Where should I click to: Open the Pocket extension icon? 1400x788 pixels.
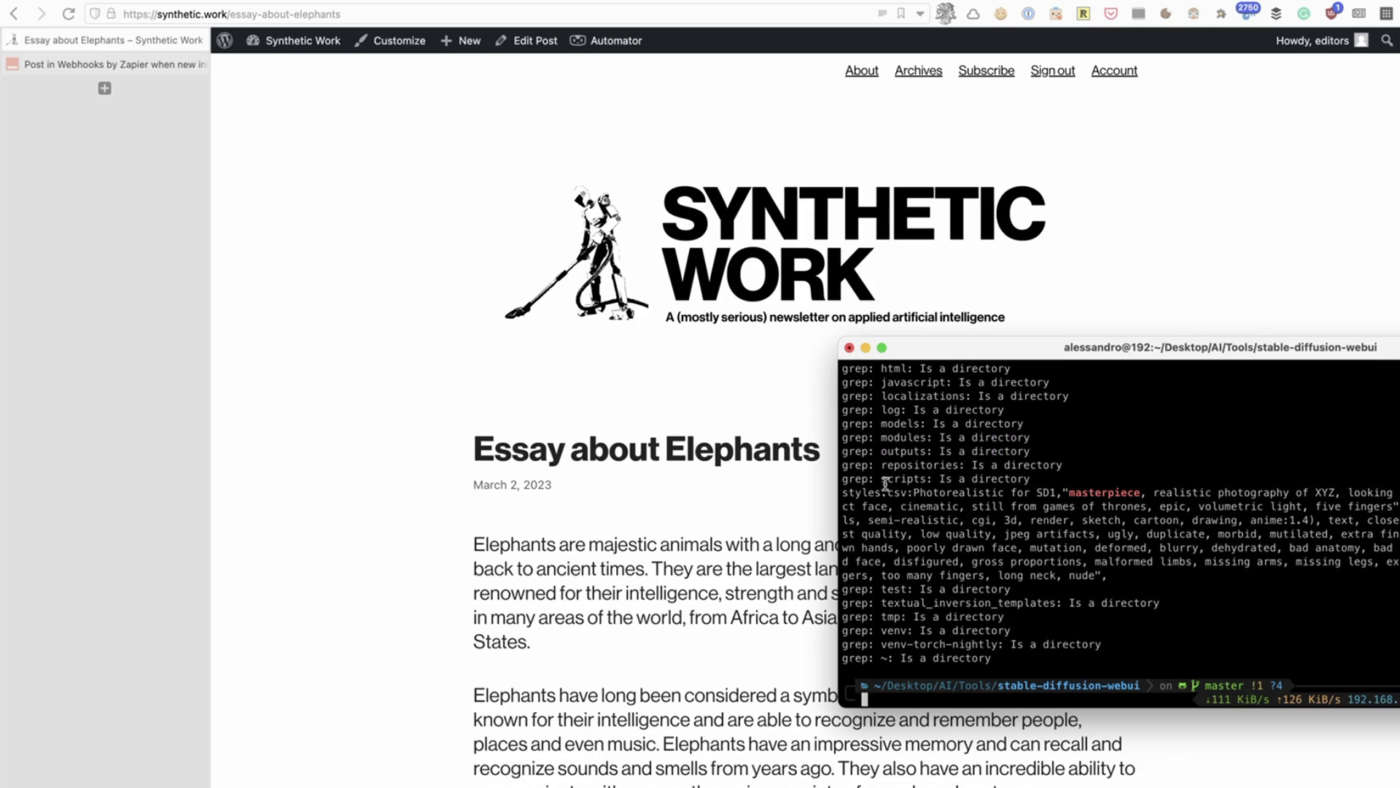[1111, 14]
